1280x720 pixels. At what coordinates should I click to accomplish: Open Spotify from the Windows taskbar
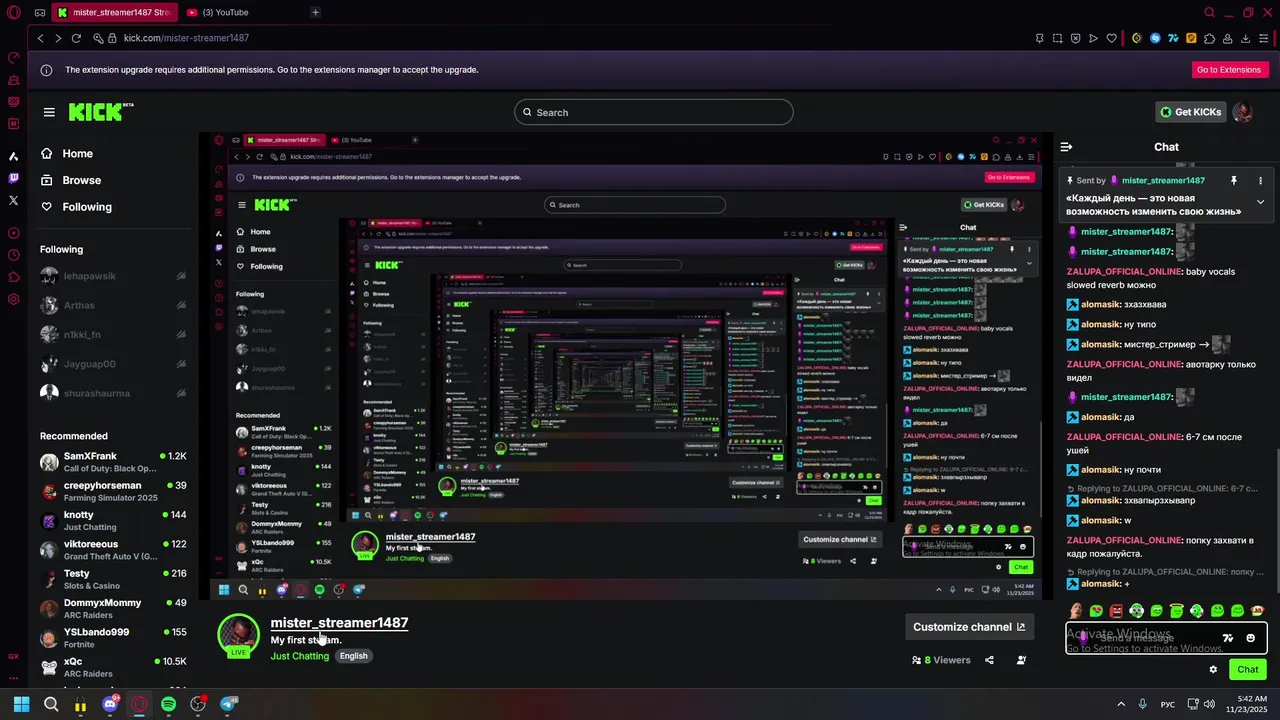(168, 704)
